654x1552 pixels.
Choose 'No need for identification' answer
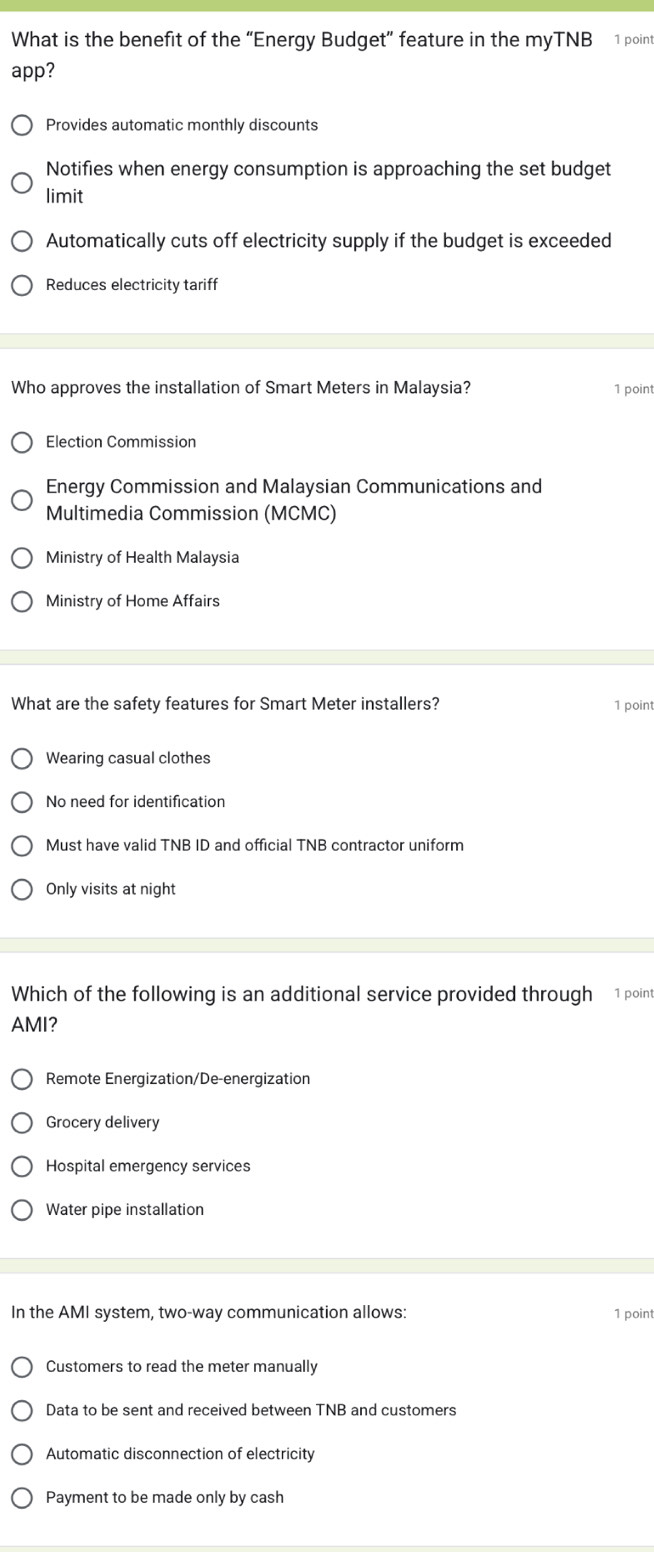[21, 802]
